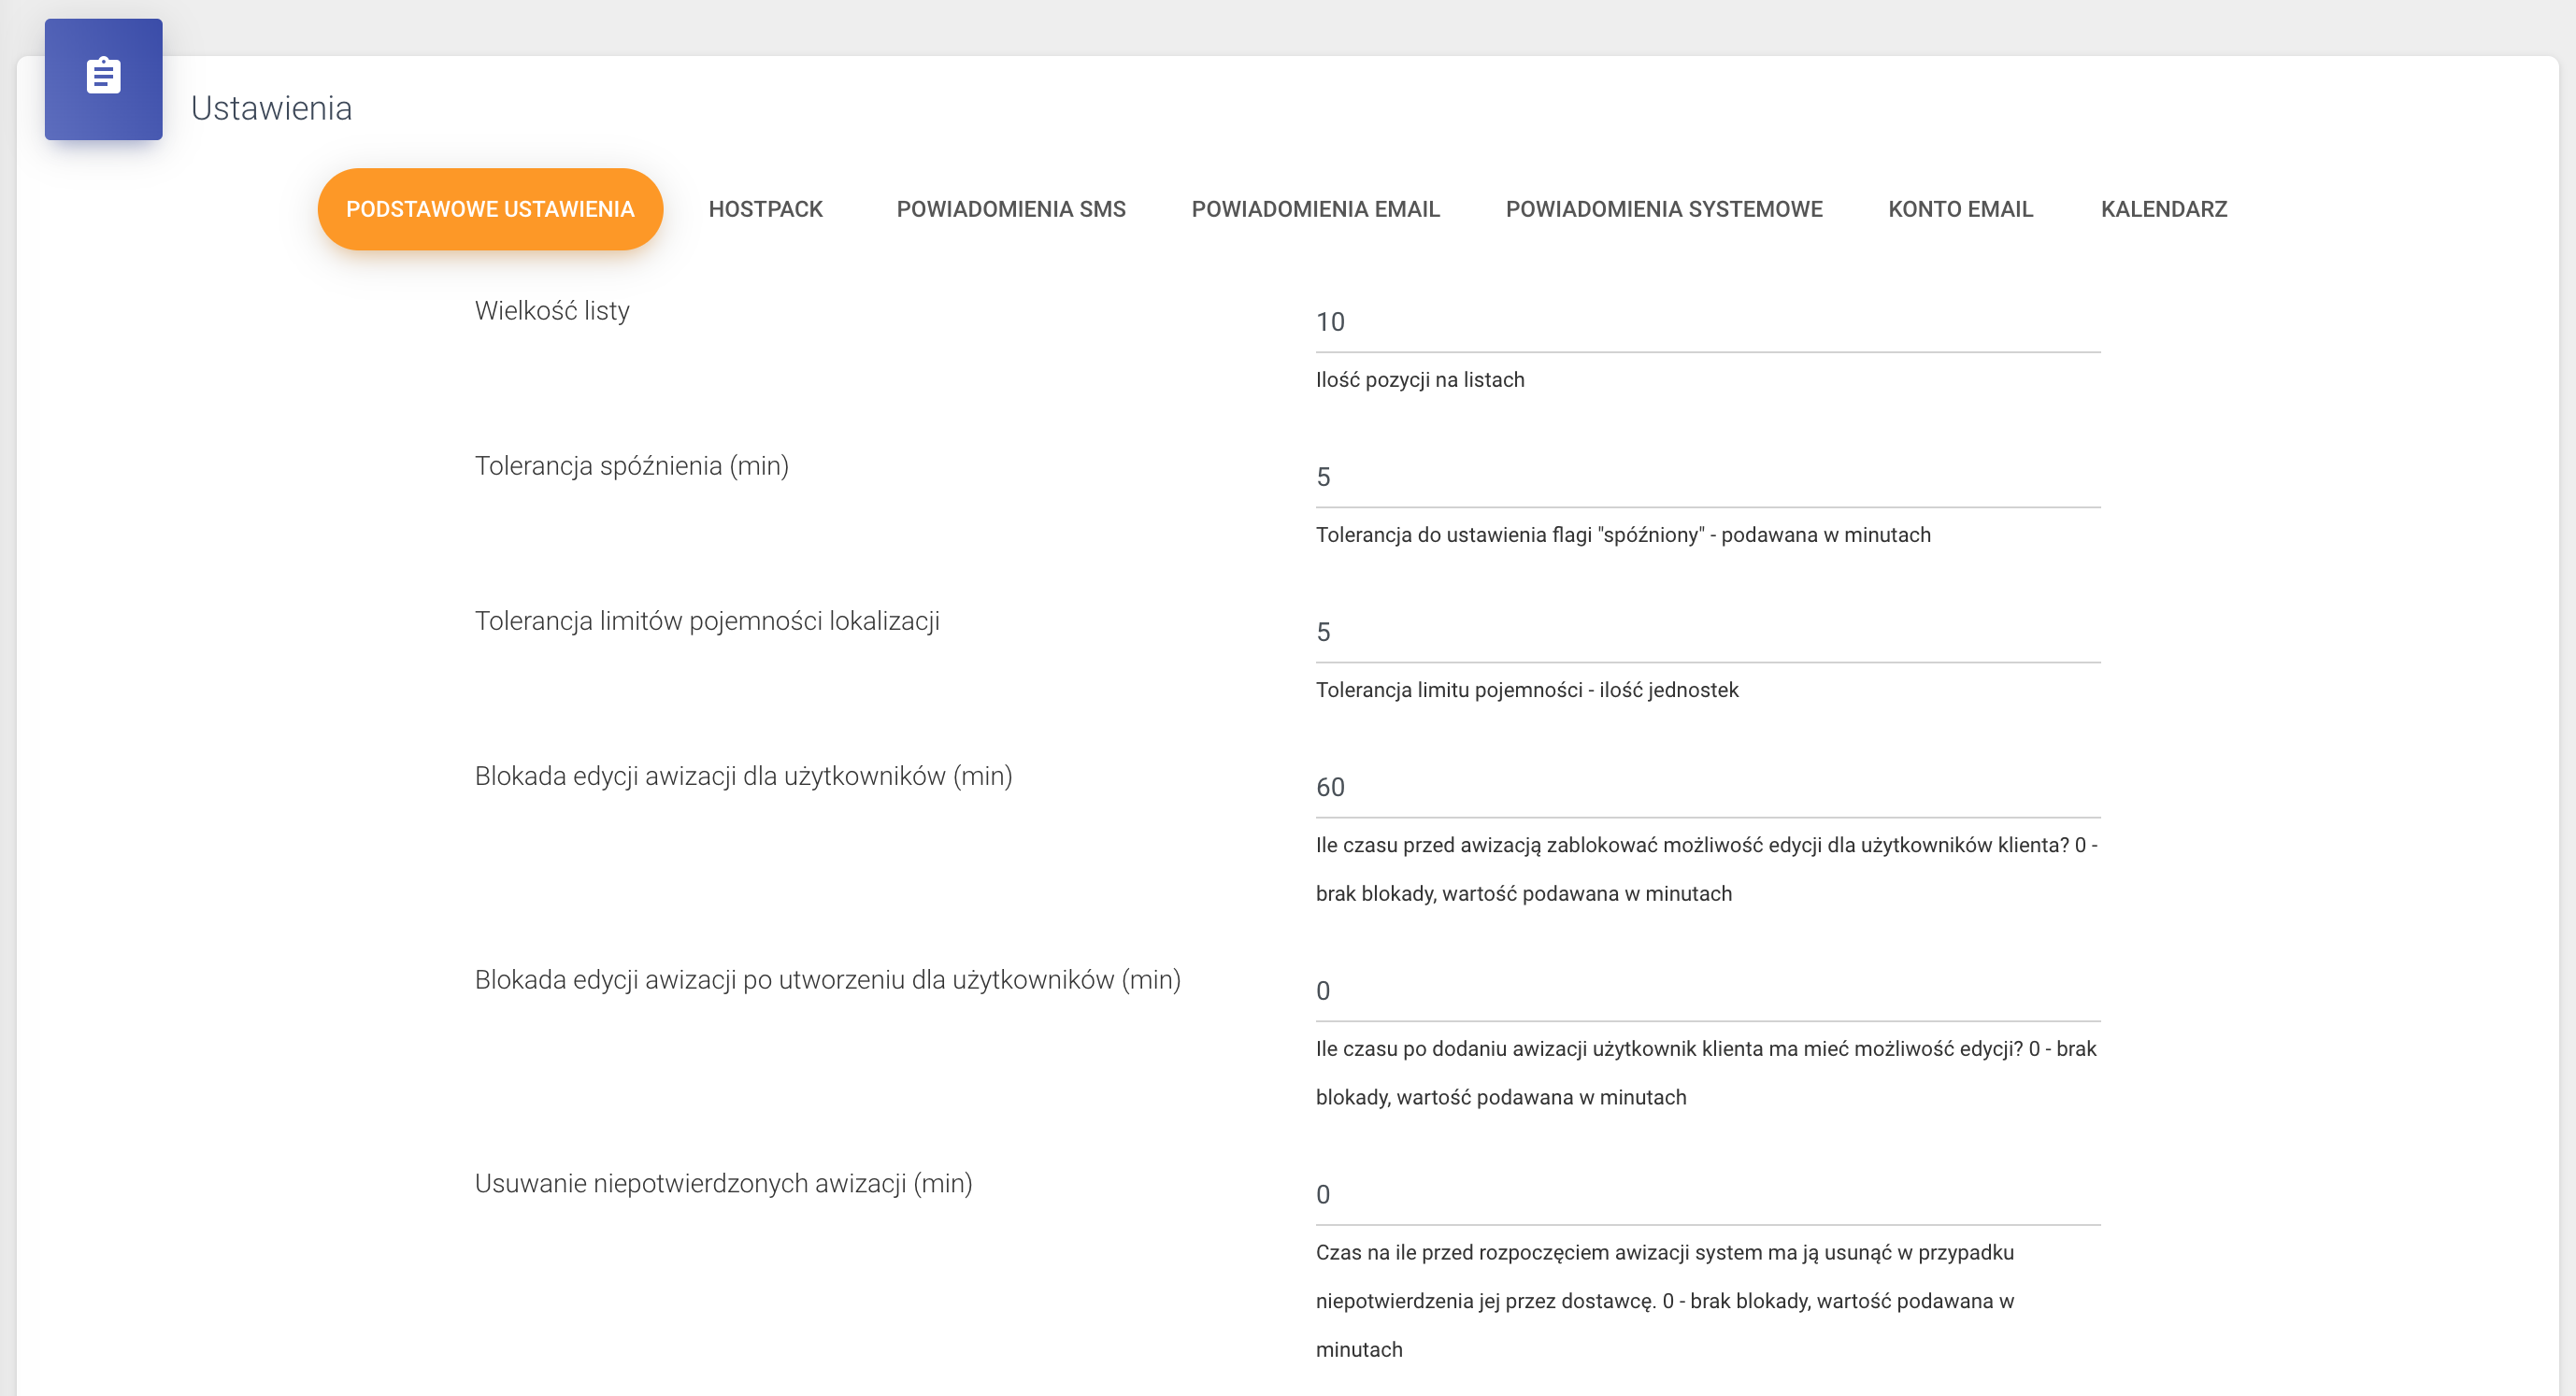Click the Wielkość listy input field

[1707, 322]
